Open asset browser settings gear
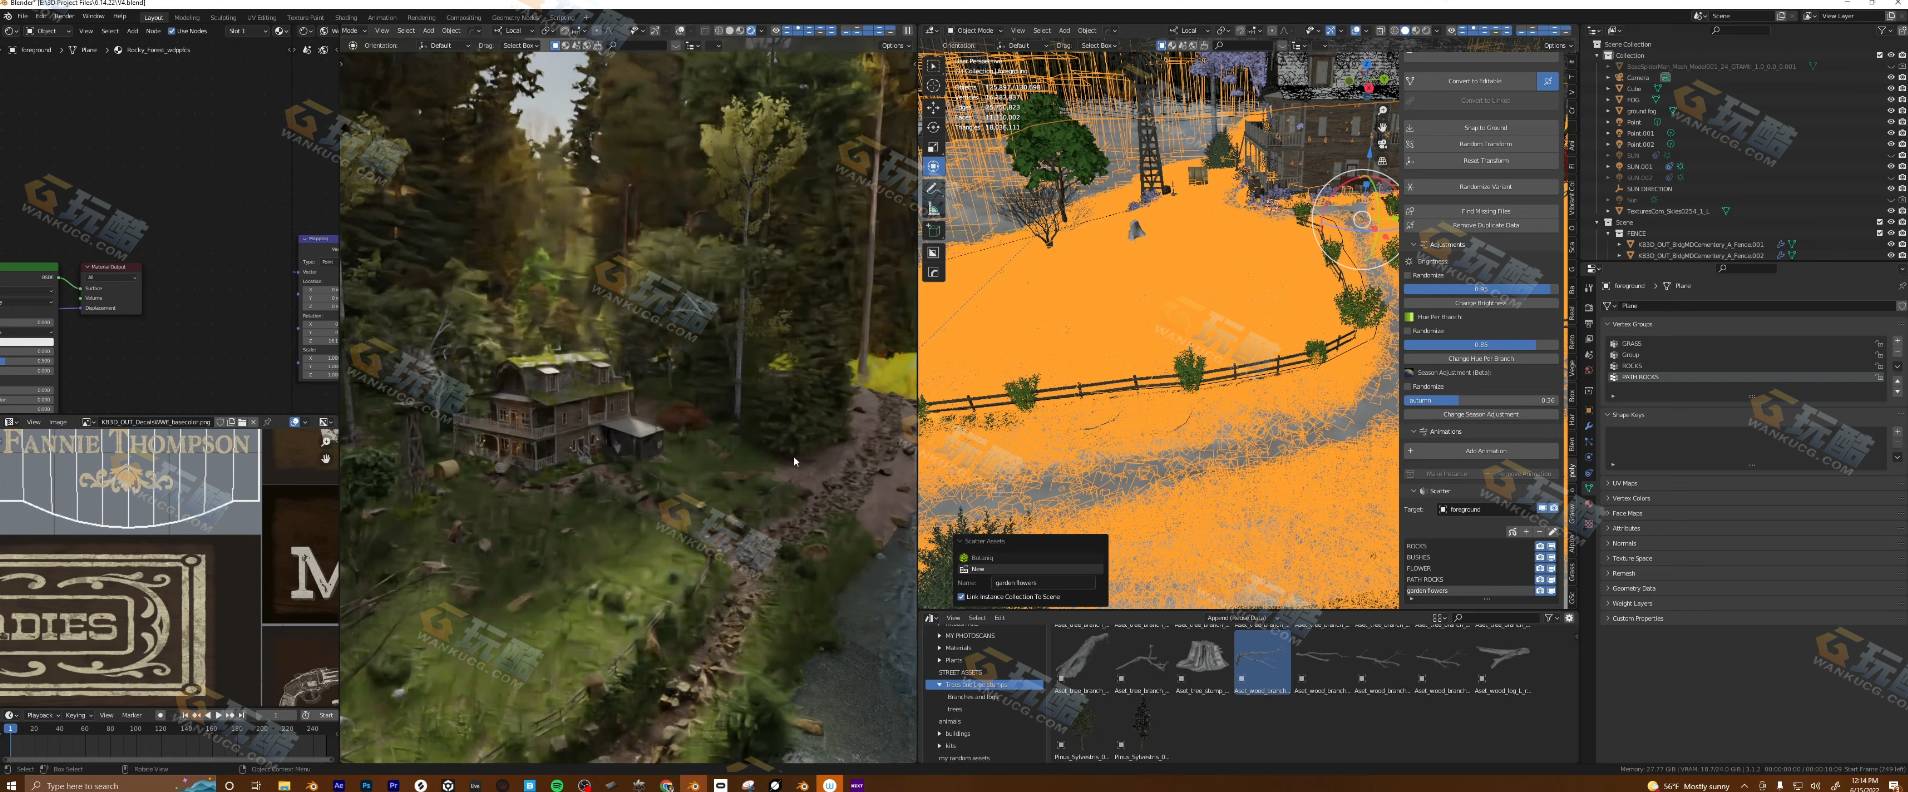Image resolution: width=1908 pixels, height=792 pixels. 1569,618
